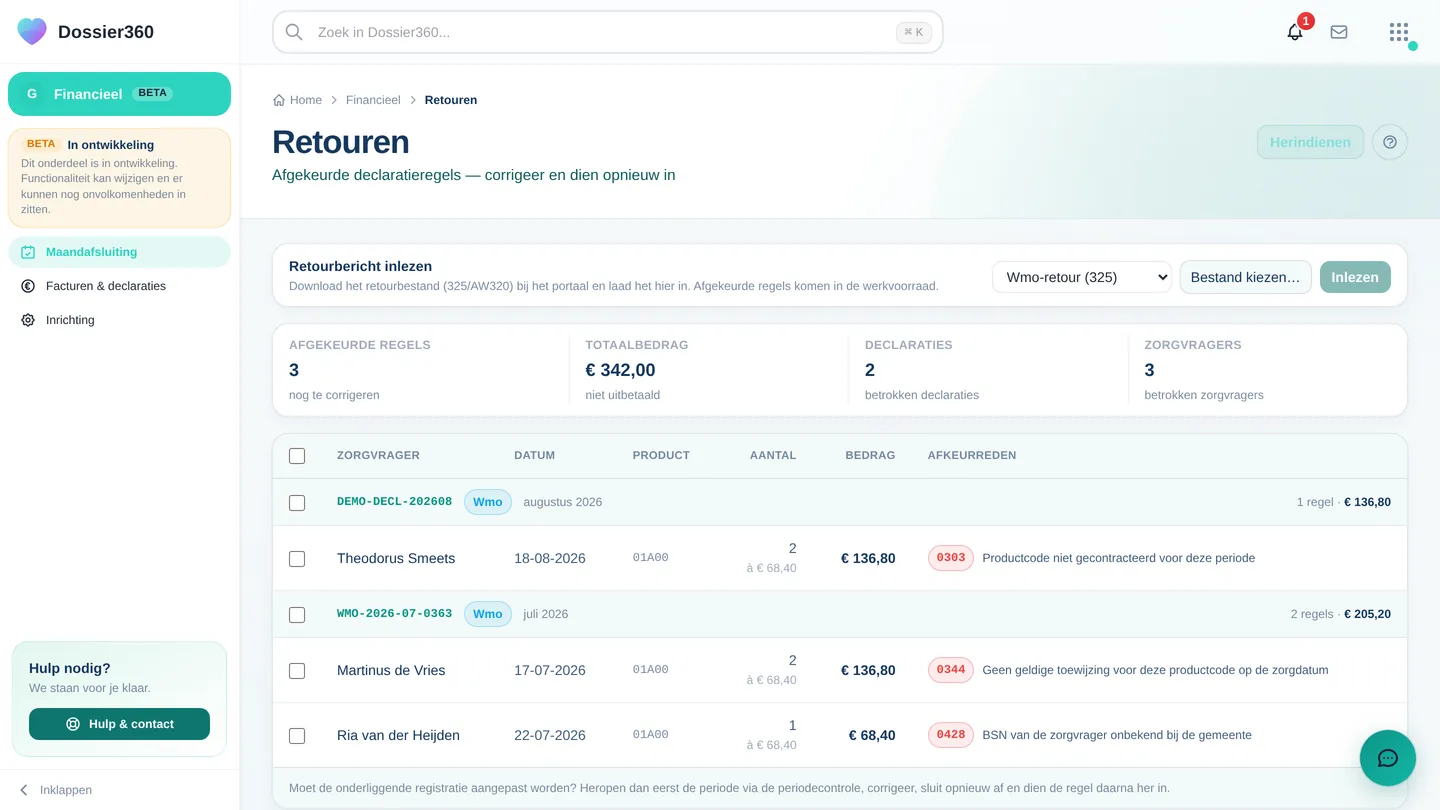Click the 0344 rejection code badge

click(951, 670)
